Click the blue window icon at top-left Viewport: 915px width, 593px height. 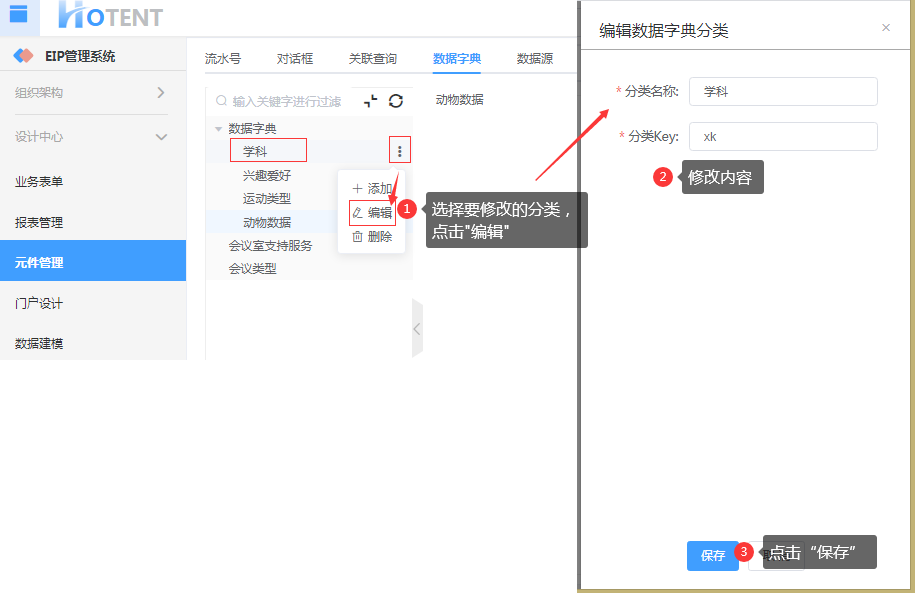(18, 14)
